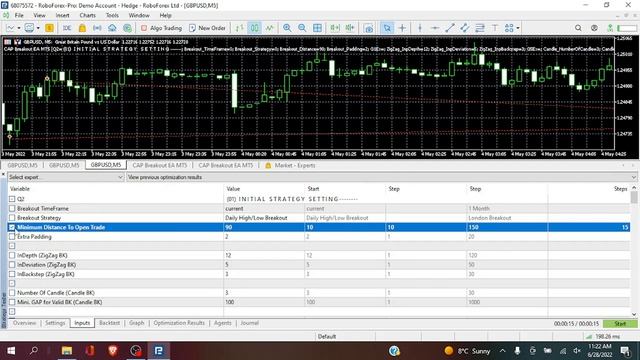This screenshot has width=640, height=360.
Task: Tick the Breakout TimeFrame checkbox
Action: [12, 209]
